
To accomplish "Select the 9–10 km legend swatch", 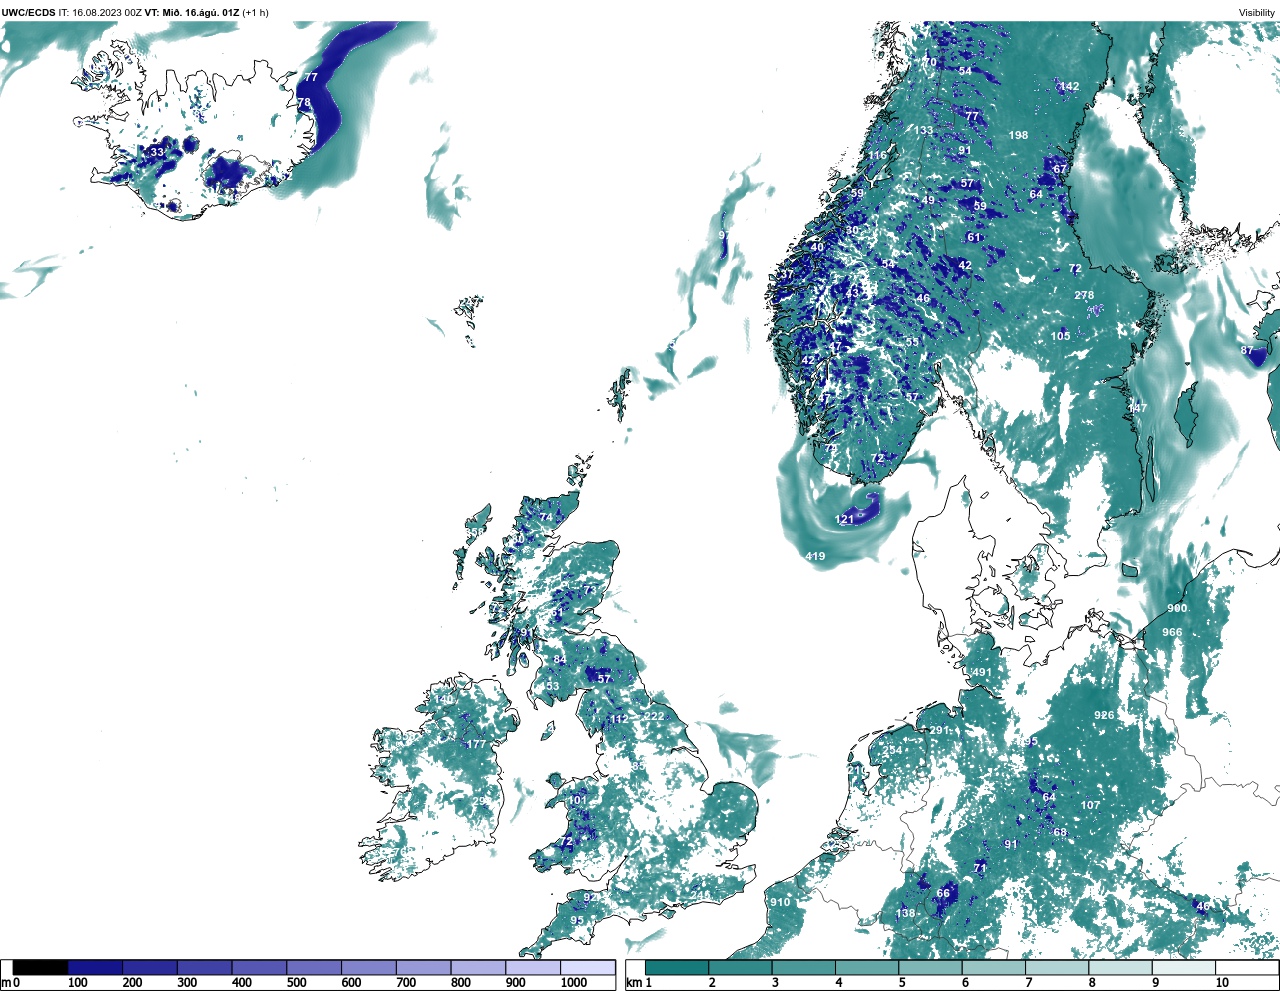I will pos(1183,967).
